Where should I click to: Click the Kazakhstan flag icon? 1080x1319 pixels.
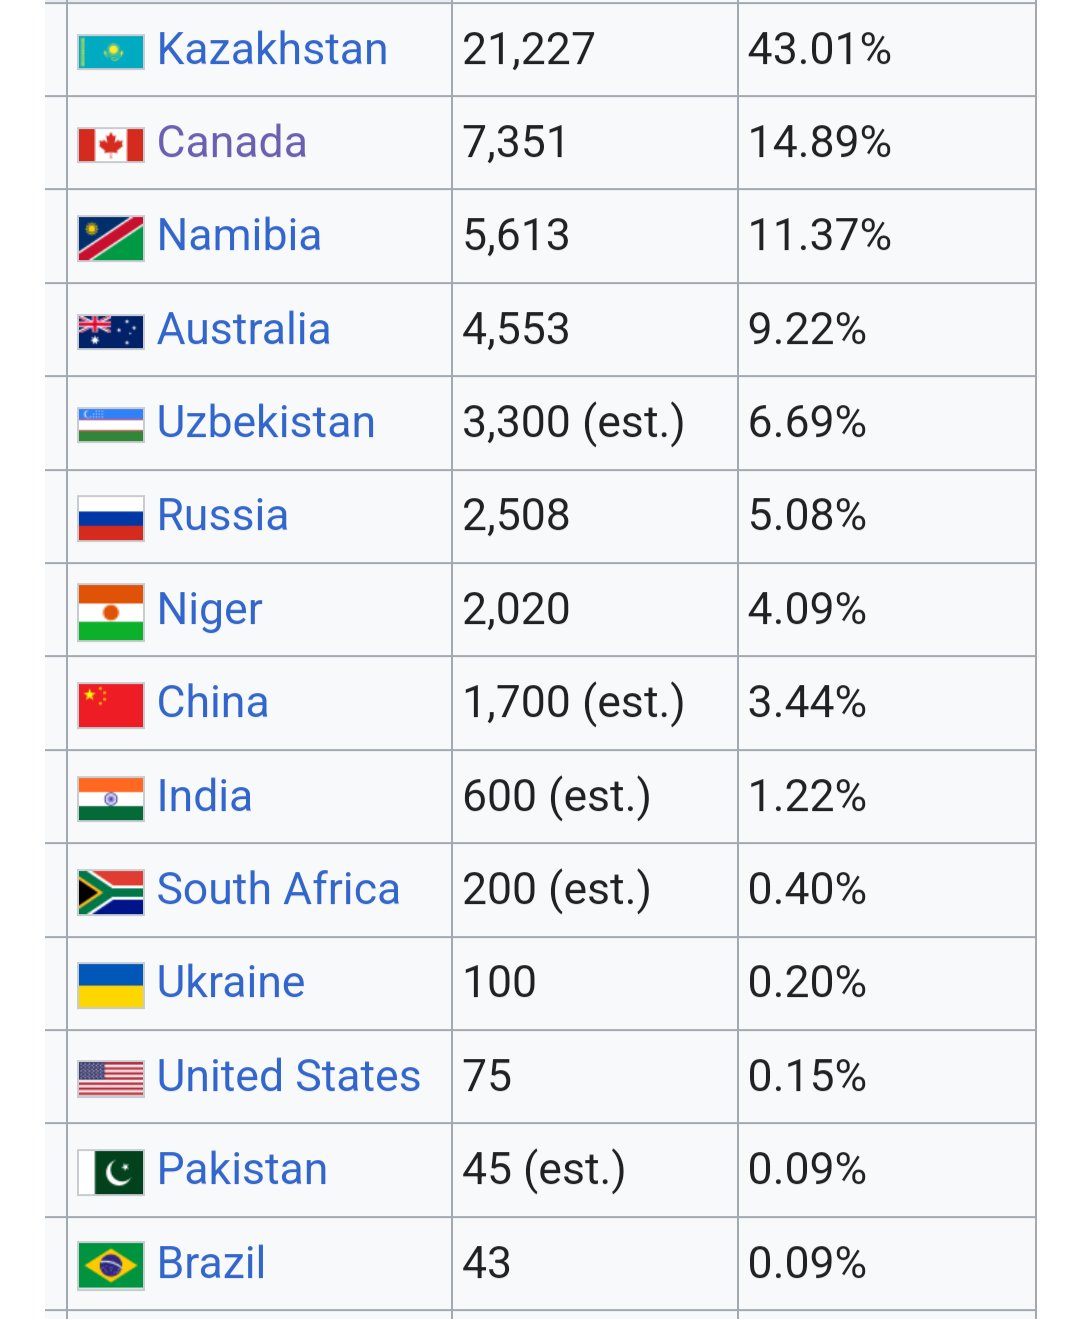pos(111,51)
